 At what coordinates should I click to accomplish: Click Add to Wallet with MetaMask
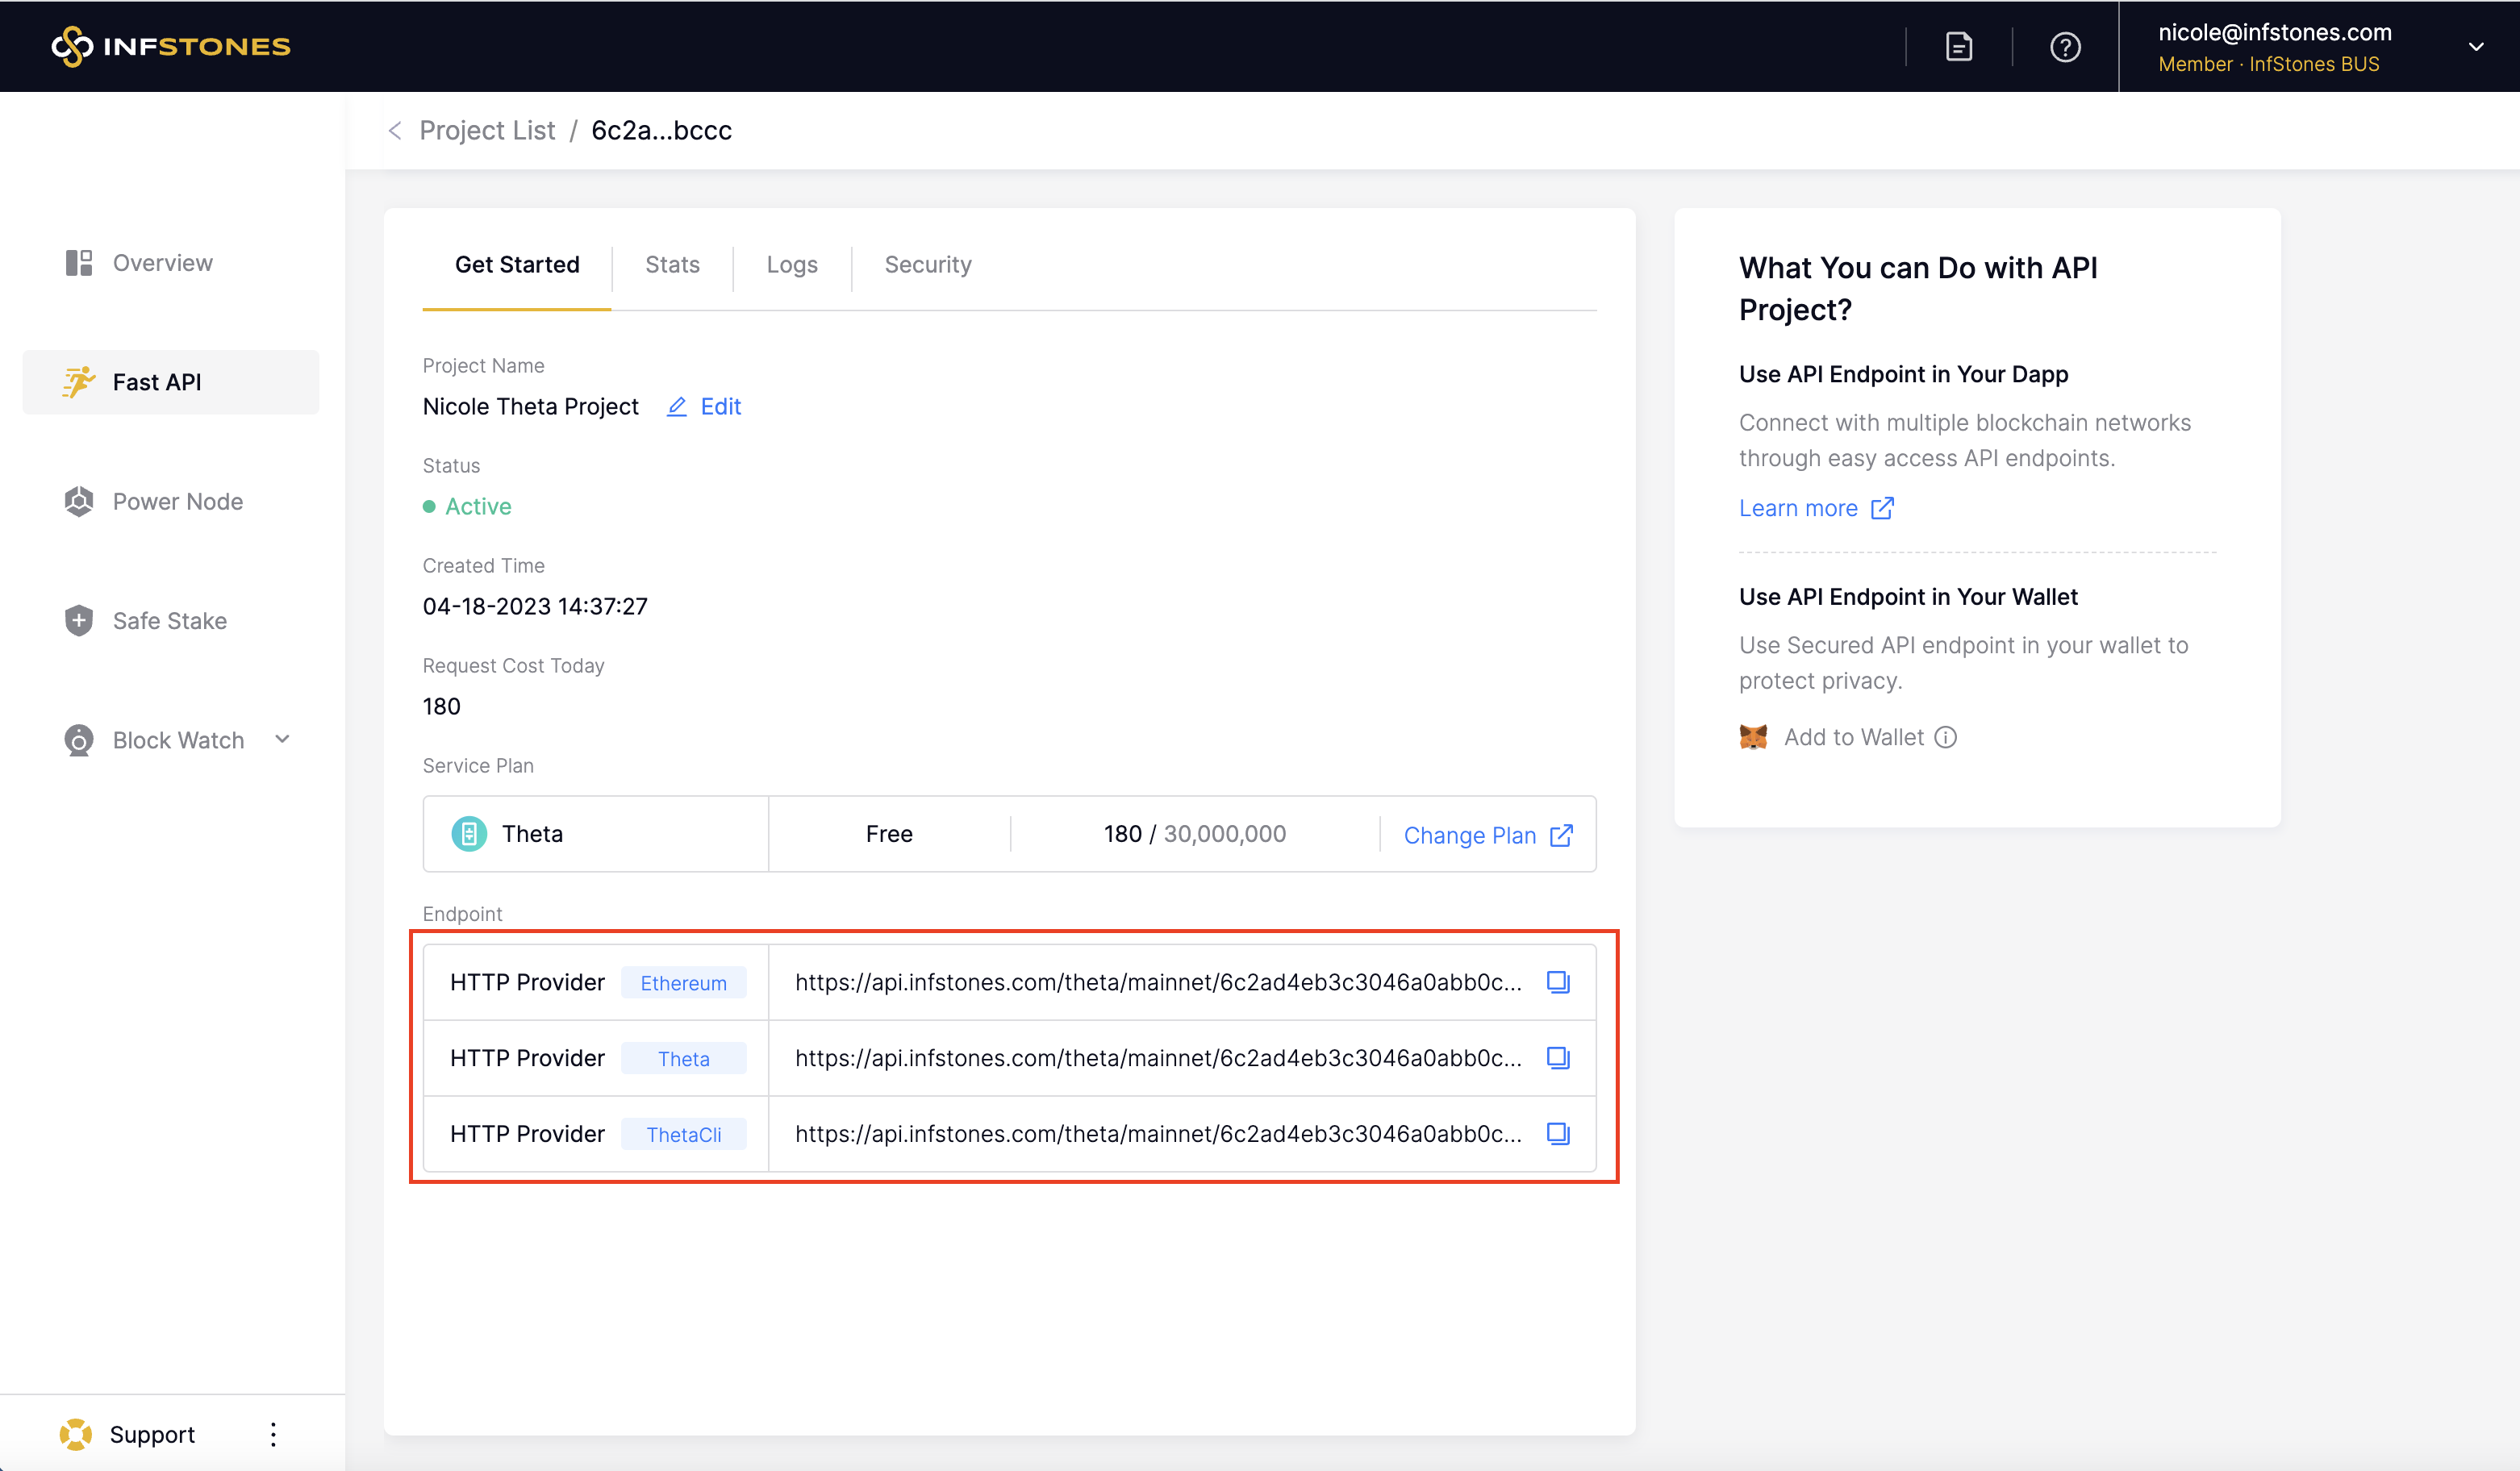pos(1851,737)
